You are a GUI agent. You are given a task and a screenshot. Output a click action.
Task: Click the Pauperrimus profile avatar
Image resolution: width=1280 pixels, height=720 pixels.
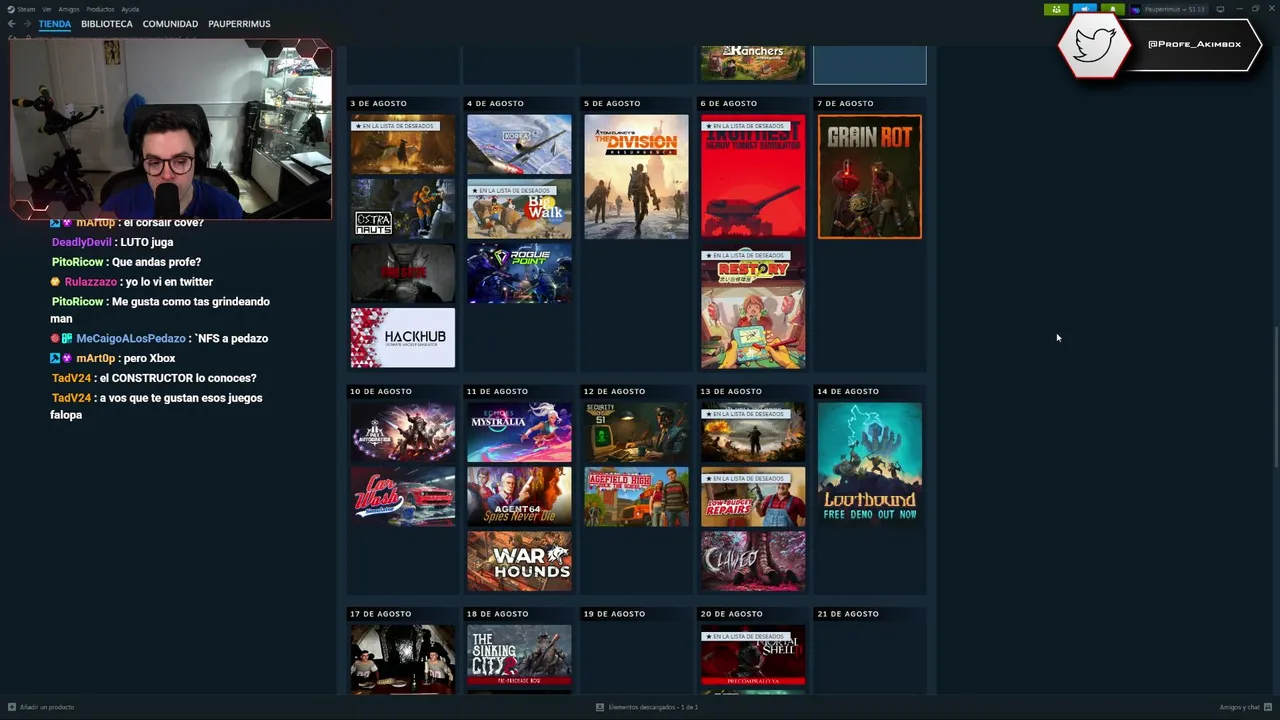1137,9
